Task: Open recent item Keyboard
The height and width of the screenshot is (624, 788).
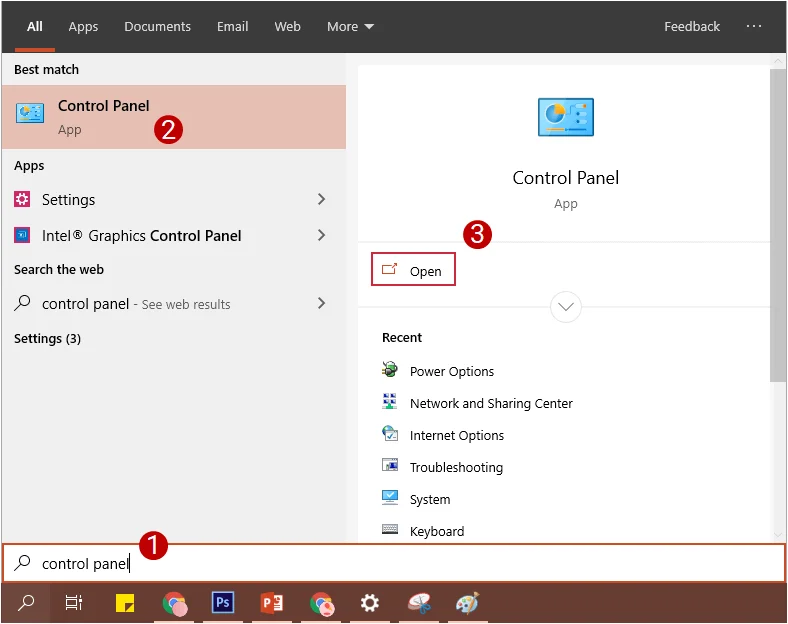Action: (x=437, y=532)
